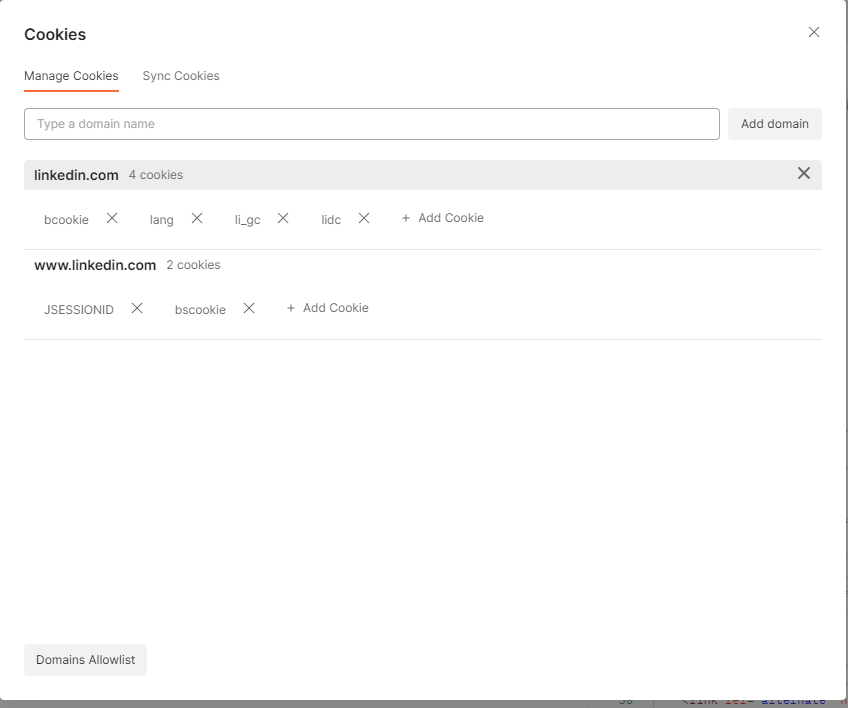Delete the bcookie cookie
The width and height of the screenshot is (848, 708).
112,218
